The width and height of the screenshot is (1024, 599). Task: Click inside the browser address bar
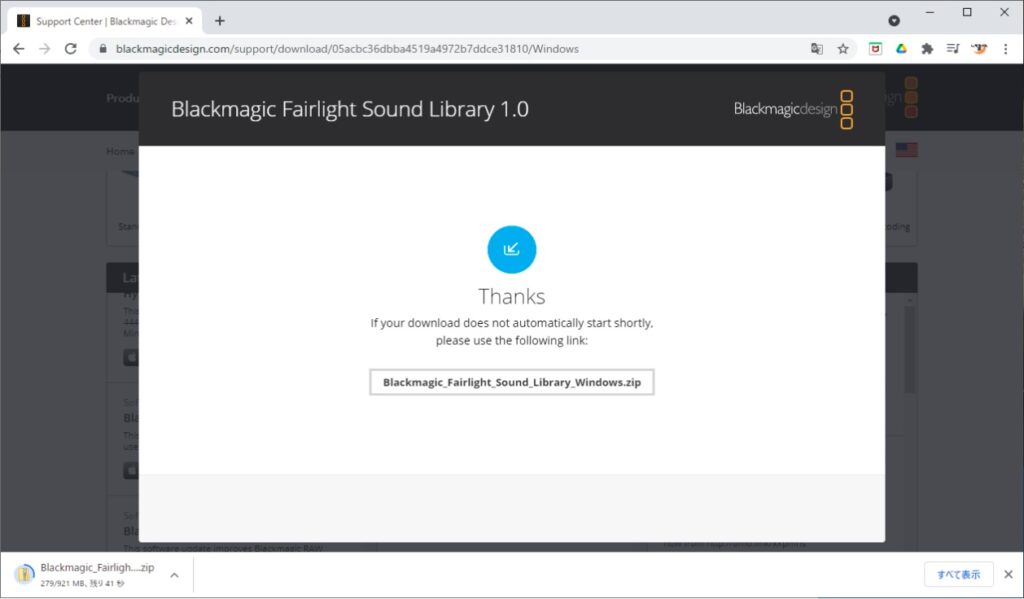400,47
